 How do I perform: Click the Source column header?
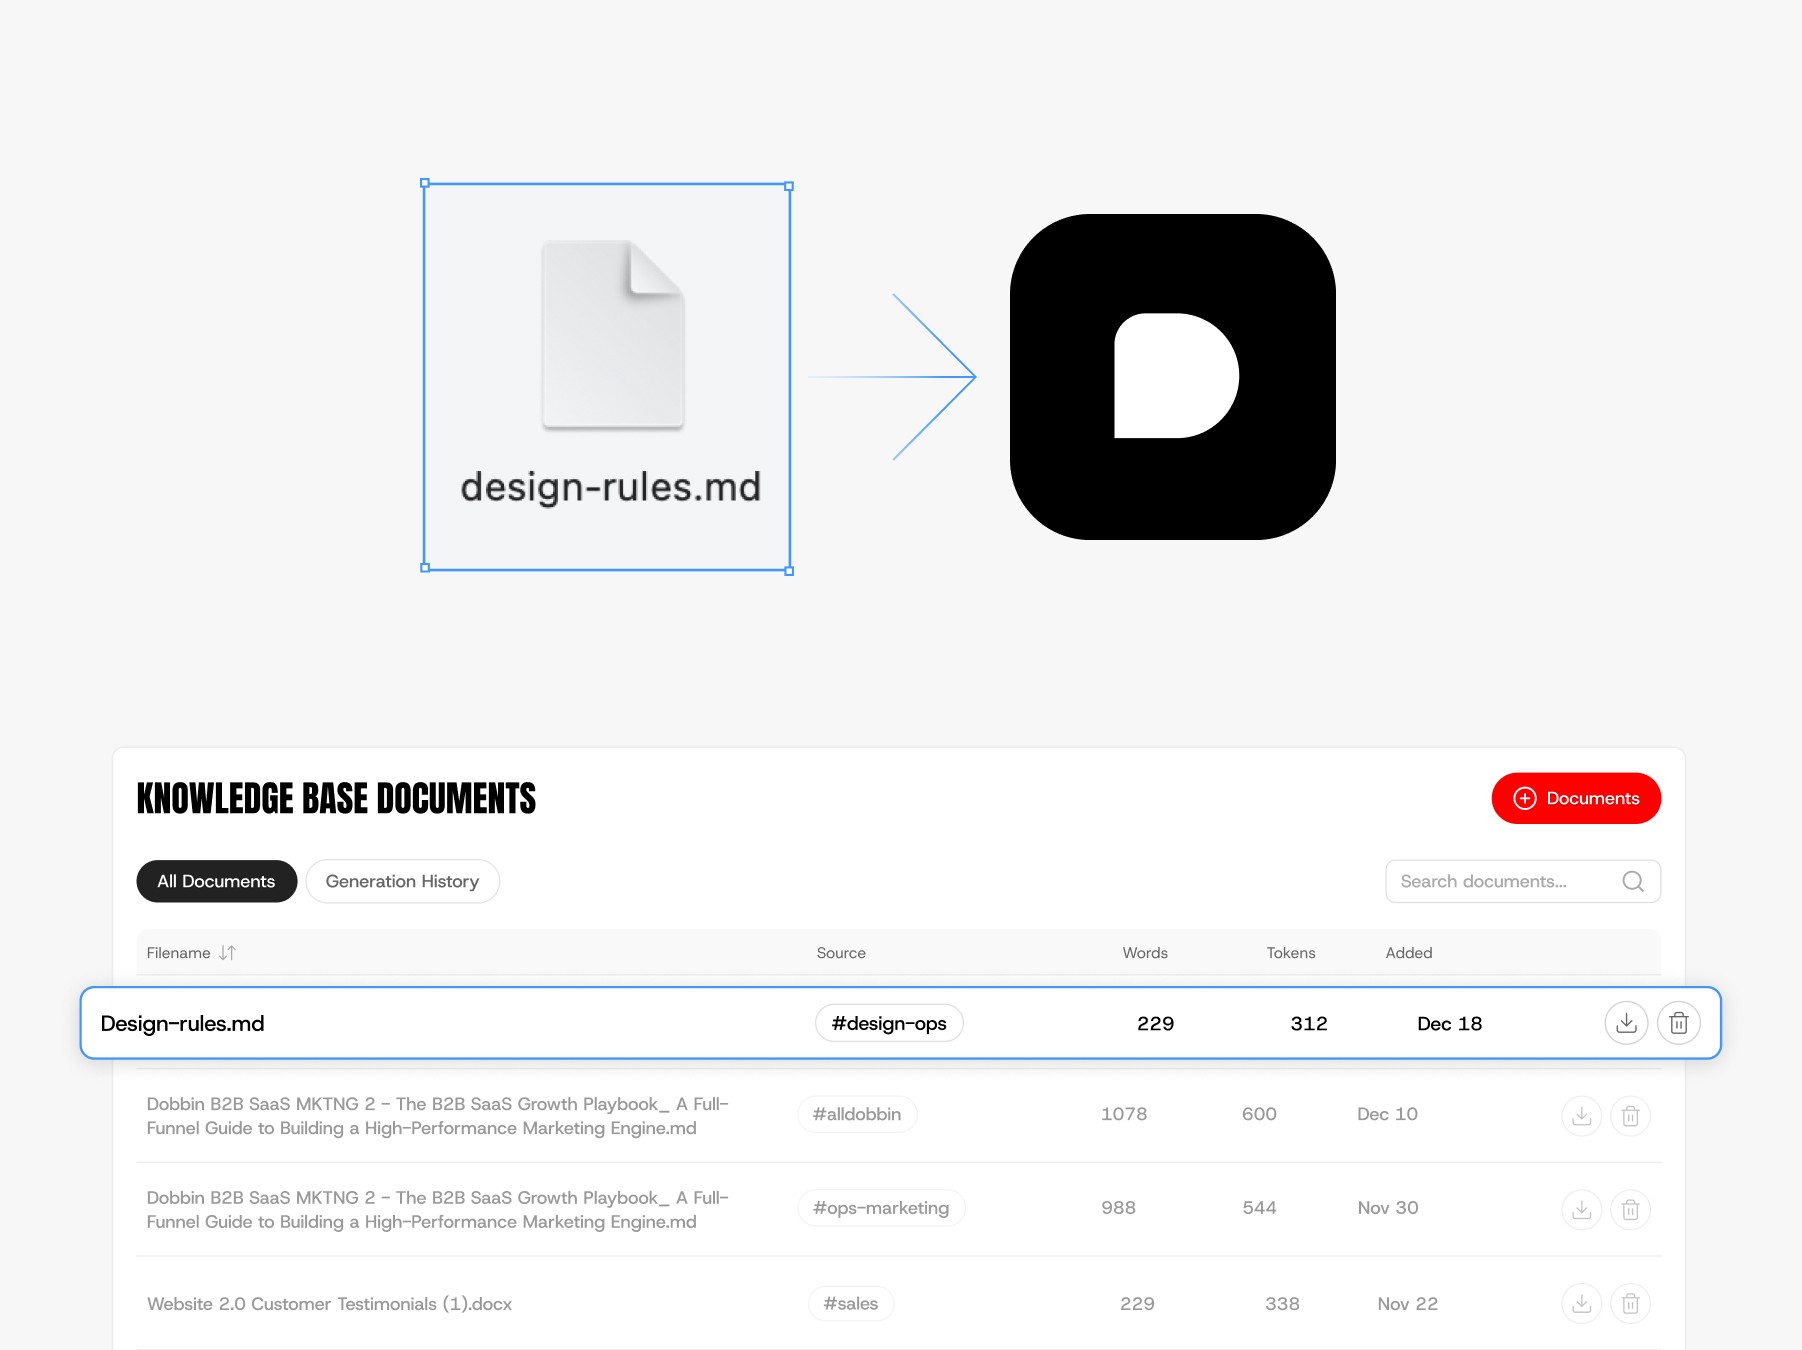click(841, 953)
